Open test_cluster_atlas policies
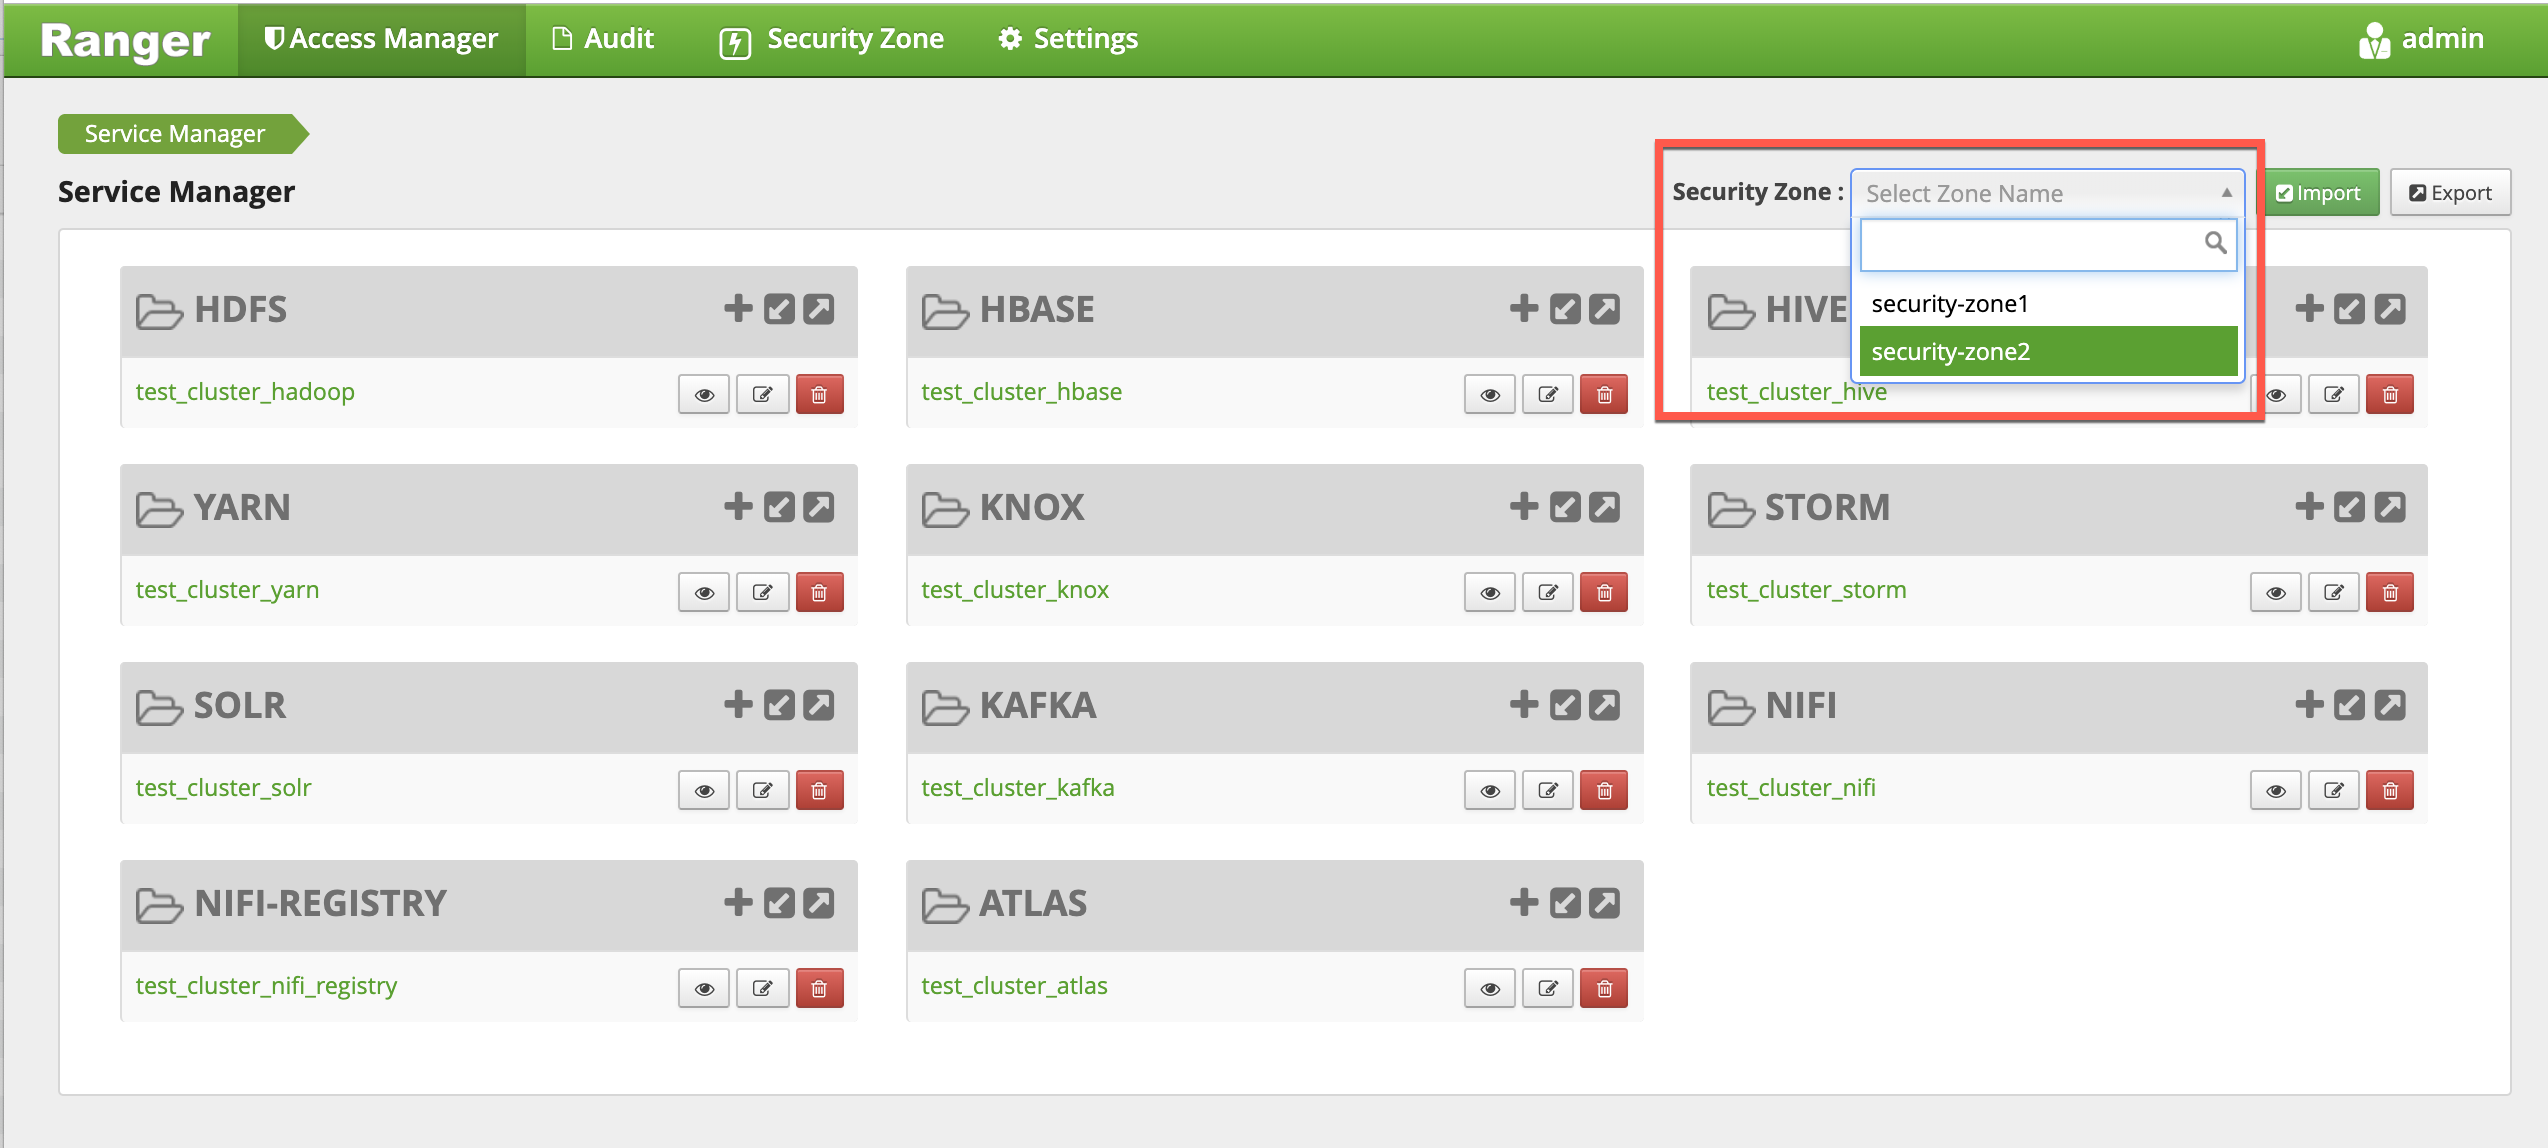Image resolution: width=2548 pixels, height=1148 pixels. coord(1014,986)
